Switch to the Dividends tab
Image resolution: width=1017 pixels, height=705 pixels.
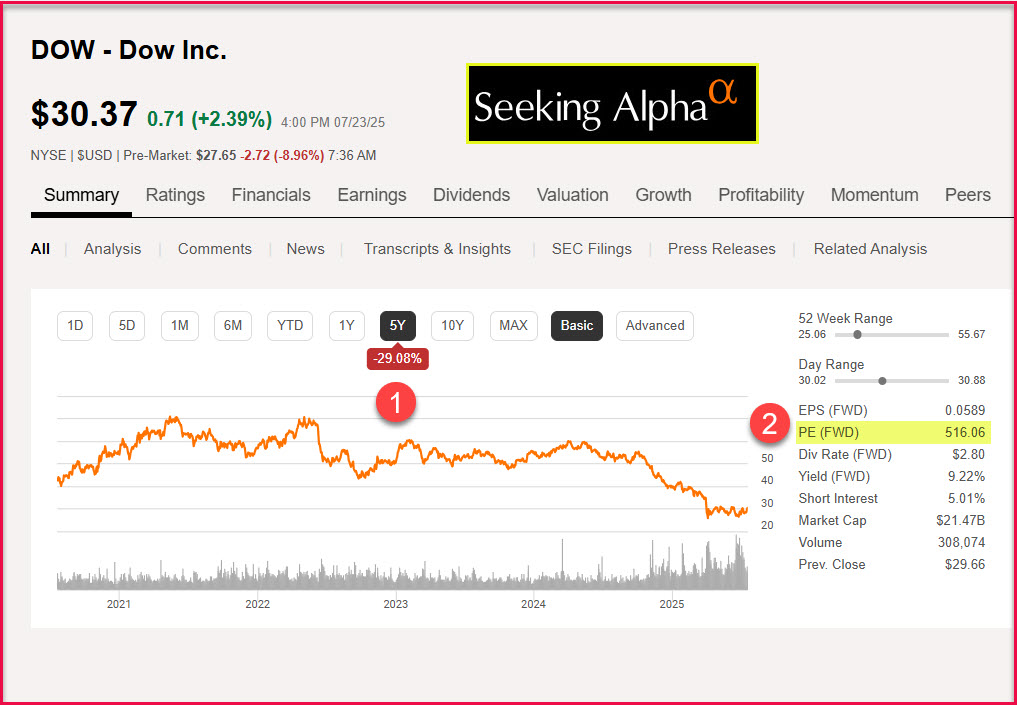471,195
